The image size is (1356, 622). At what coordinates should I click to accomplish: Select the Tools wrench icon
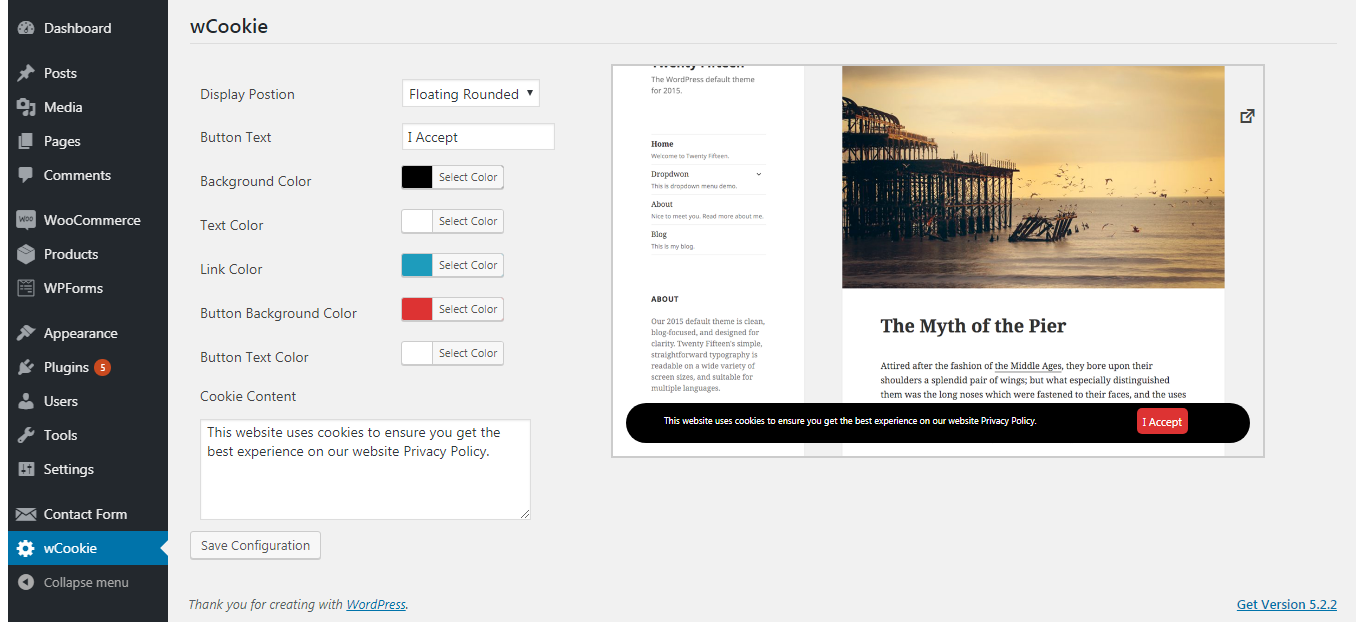(26, 435)
